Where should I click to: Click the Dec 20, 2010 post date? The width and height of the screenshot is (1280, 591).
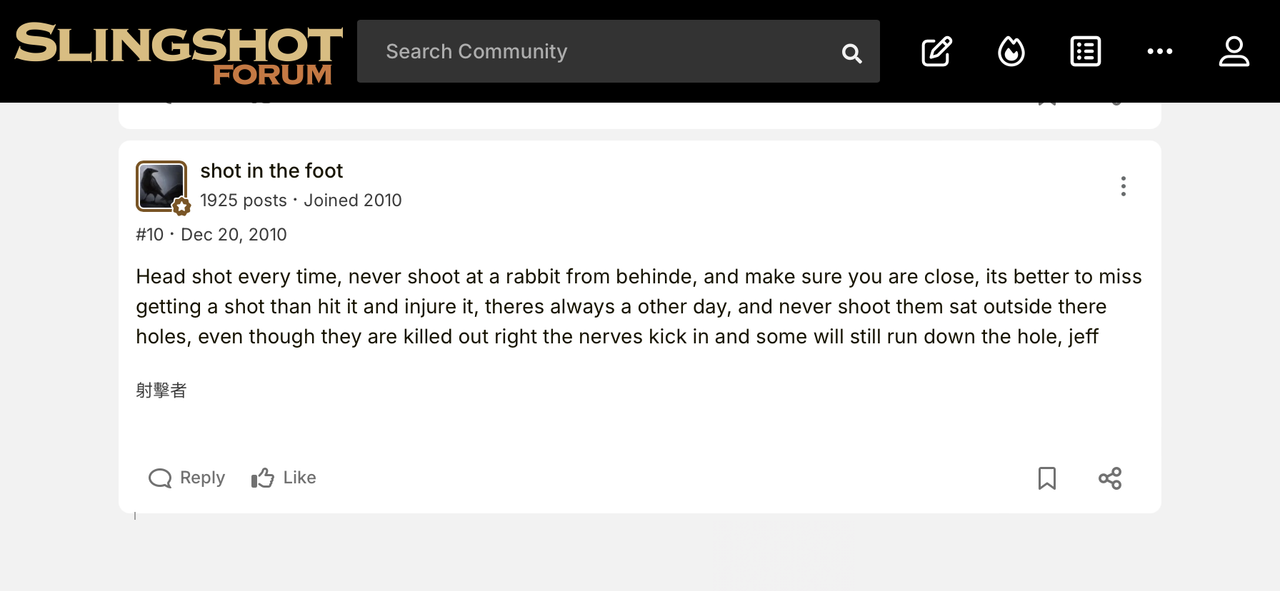[x=234, y=235]
